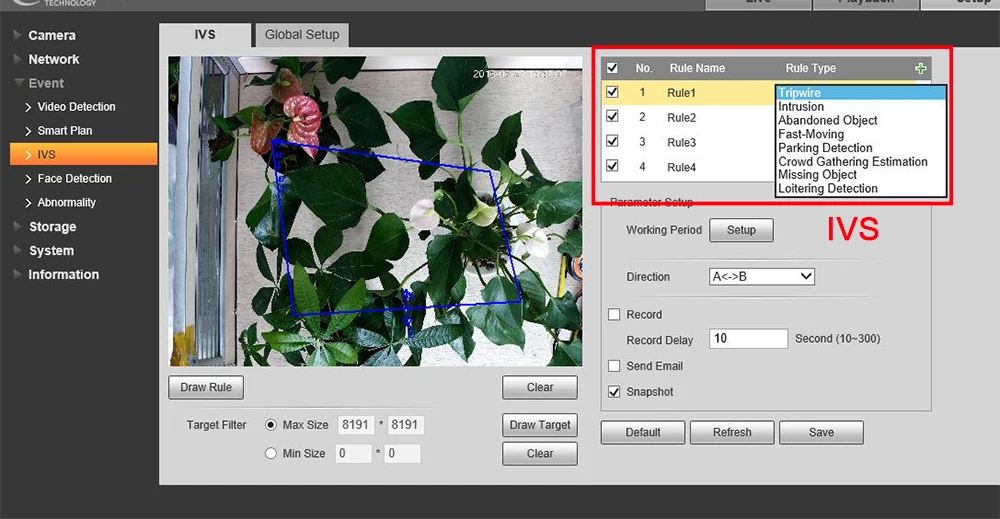Choose Crowd Gathering Estimation rule type
The image size is (1000, 519).
click(861, 162)
